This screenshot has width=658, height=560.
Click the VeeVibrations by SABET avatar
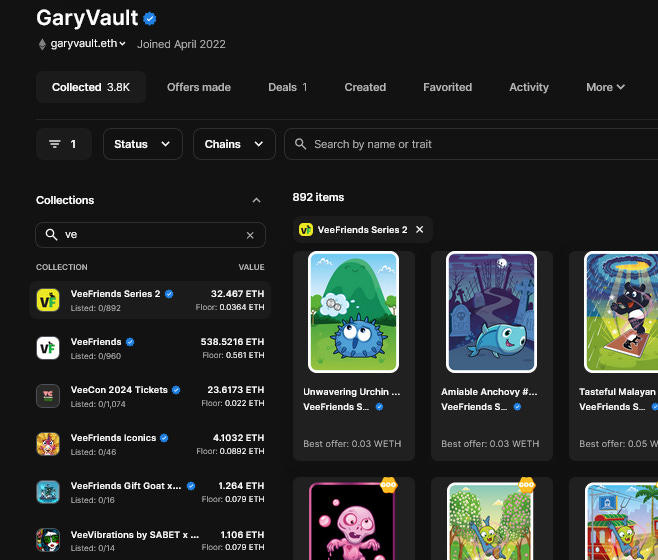(48, 540)
